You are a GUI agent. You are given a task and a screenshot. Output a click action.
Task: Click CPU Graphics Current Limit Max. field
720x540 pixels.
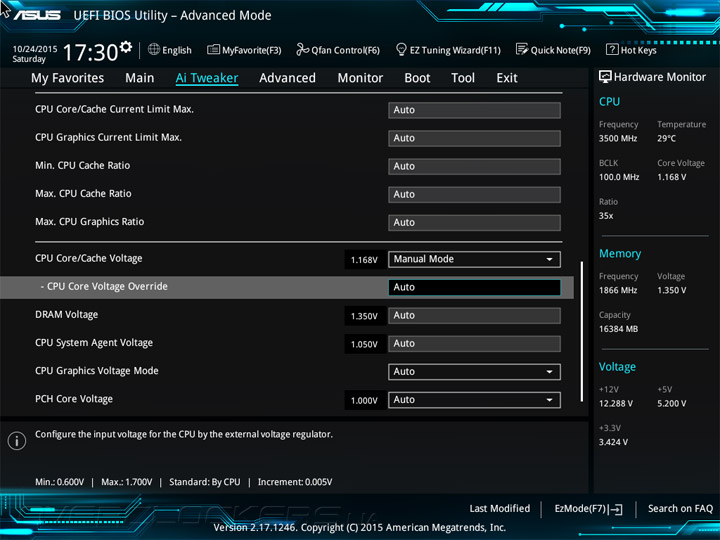(474, 138)
